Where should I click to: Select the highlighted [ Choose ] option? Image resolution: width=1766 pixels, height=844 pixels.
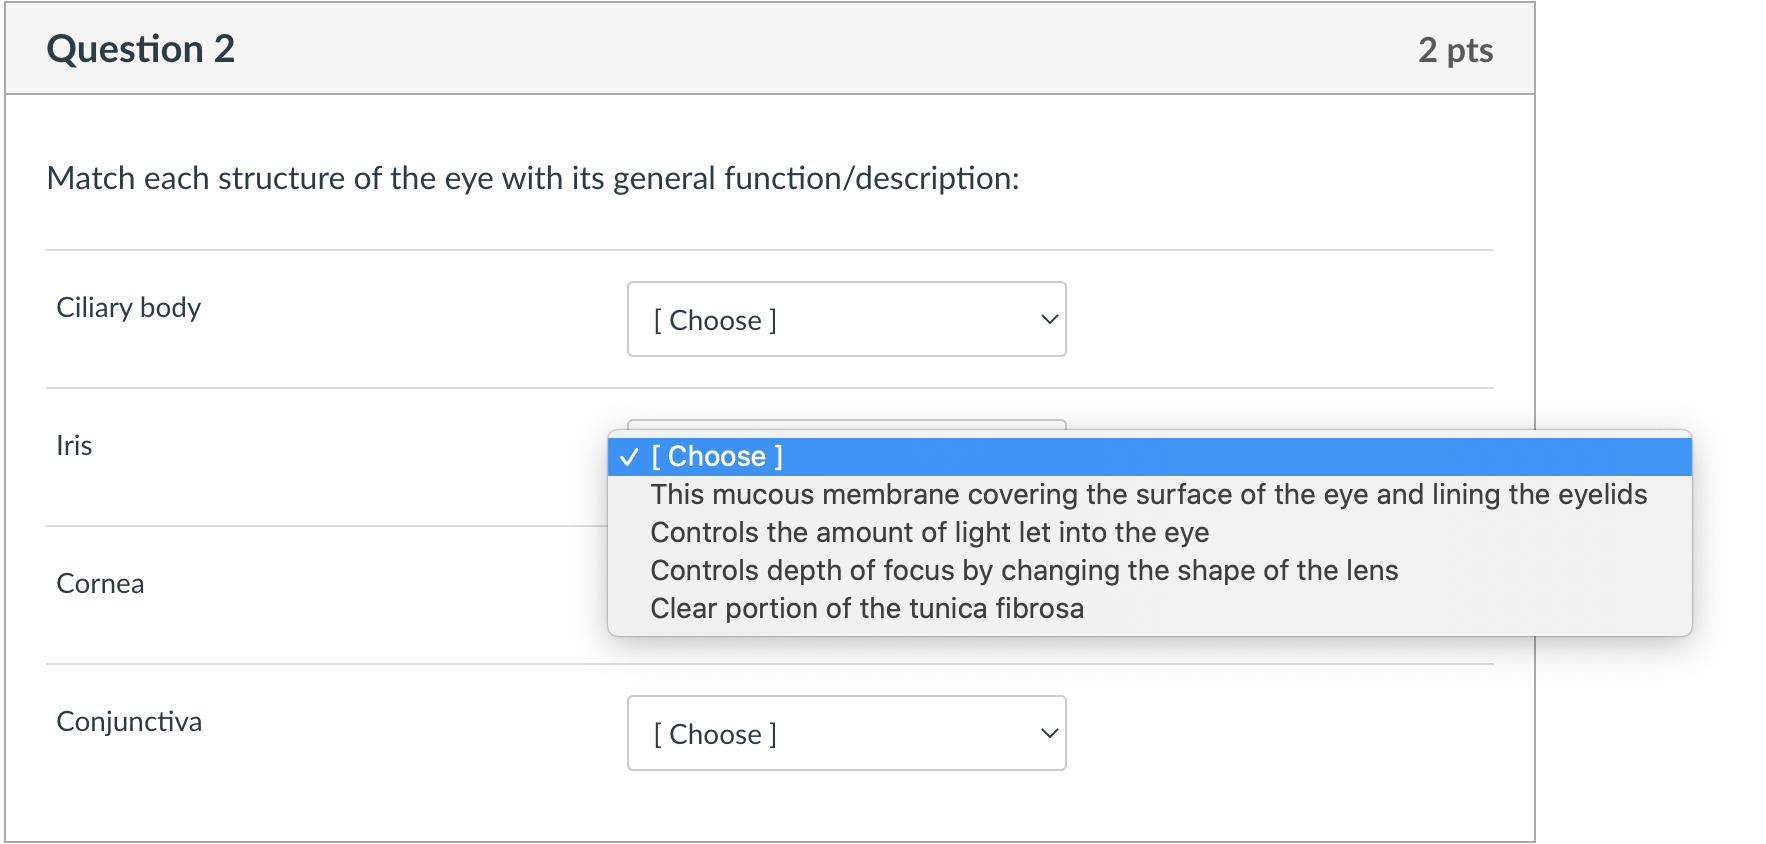[1149, 457]
